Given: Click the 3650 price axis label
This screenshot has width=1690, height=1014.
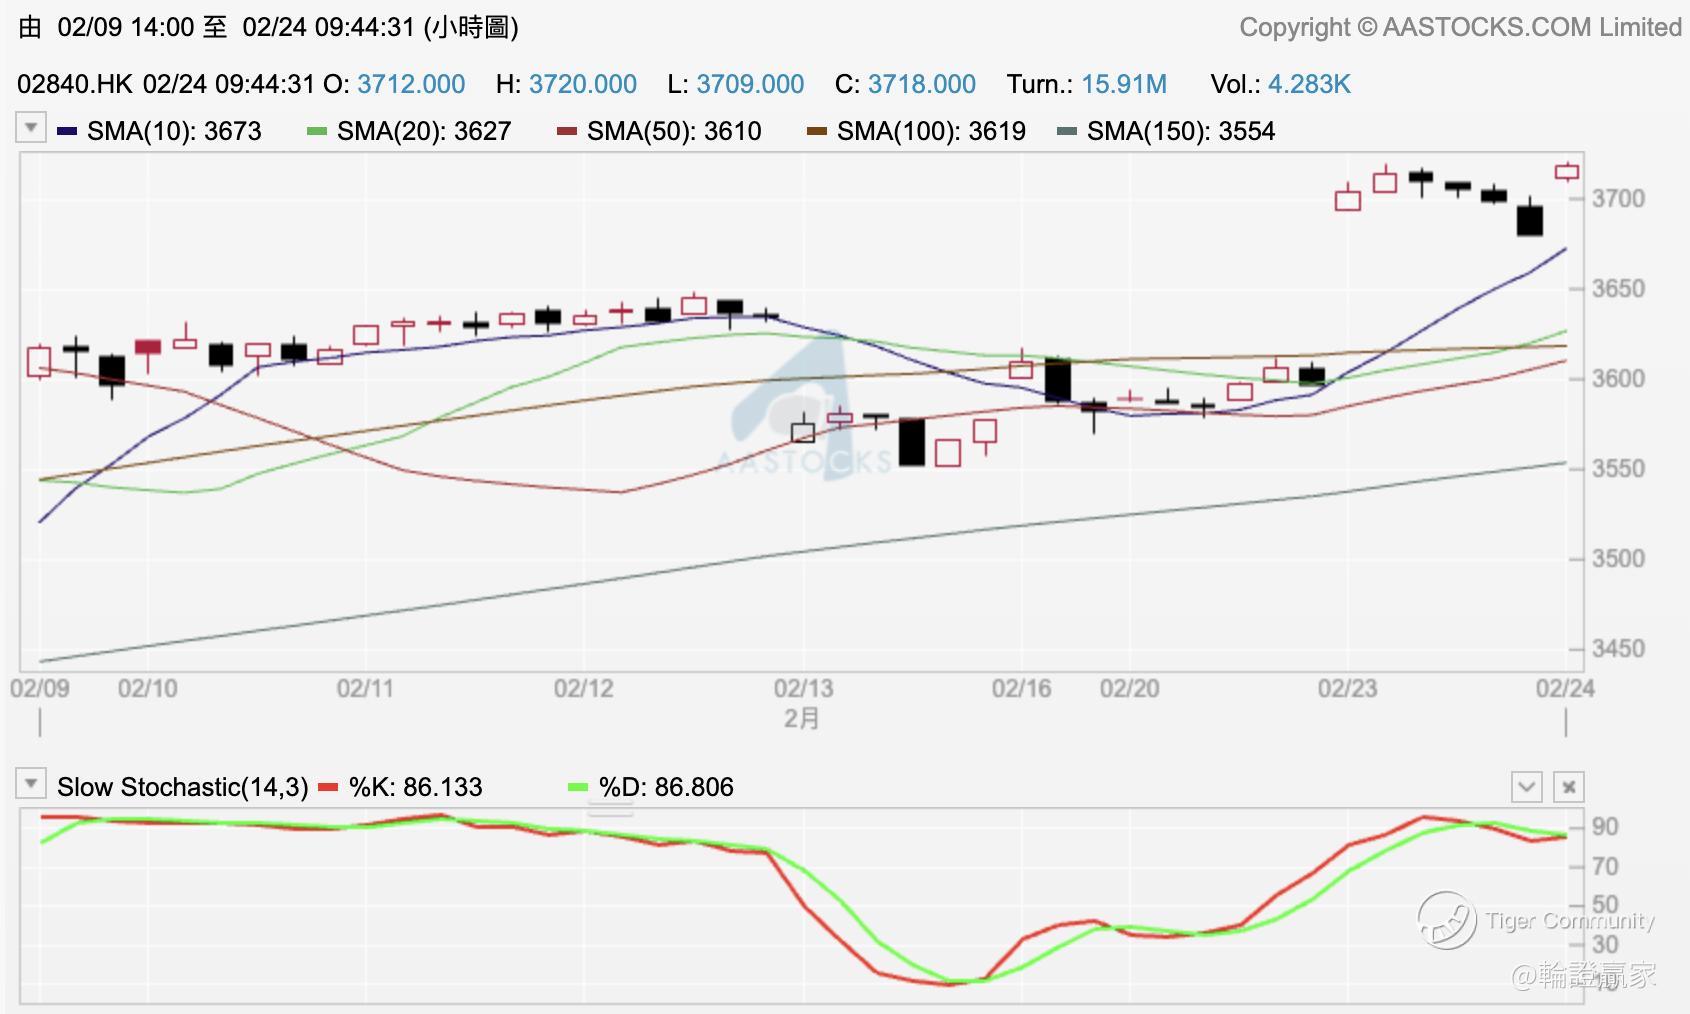Looking at the screenshot, I should point(1618,289).
